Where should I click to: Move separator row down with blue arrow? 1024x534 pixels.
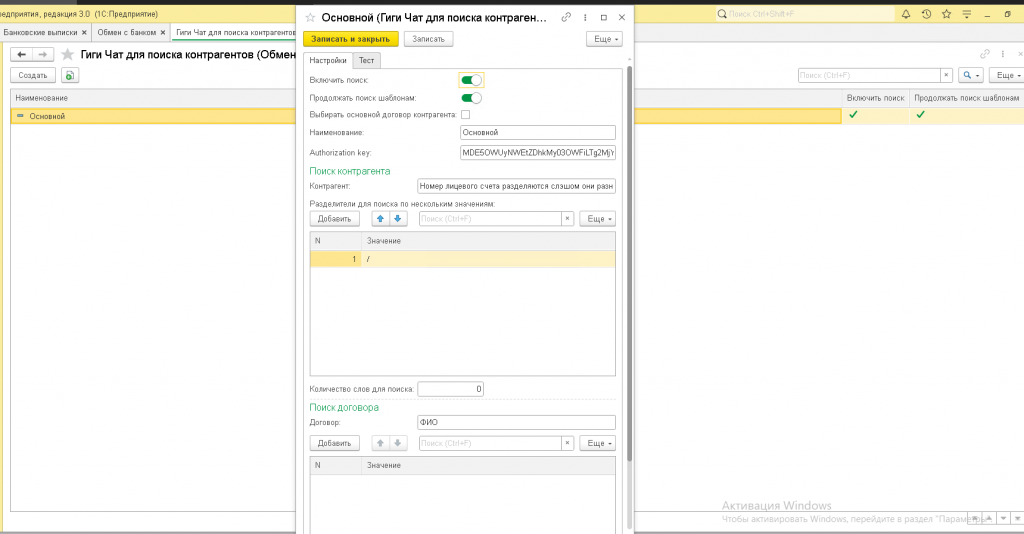397,218
